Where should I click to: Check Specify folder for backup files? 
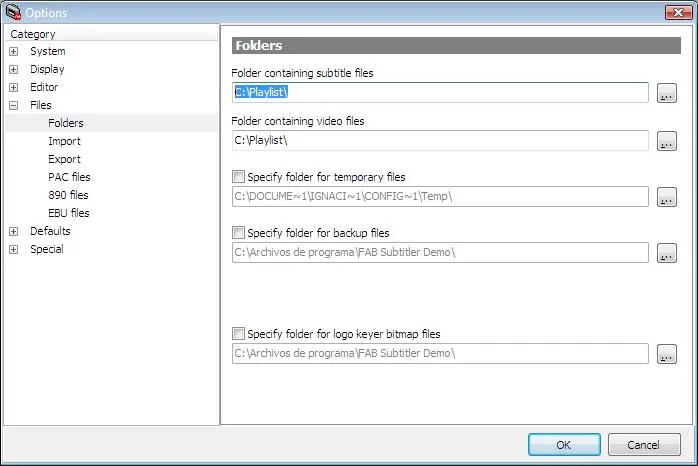coord(238,233)
